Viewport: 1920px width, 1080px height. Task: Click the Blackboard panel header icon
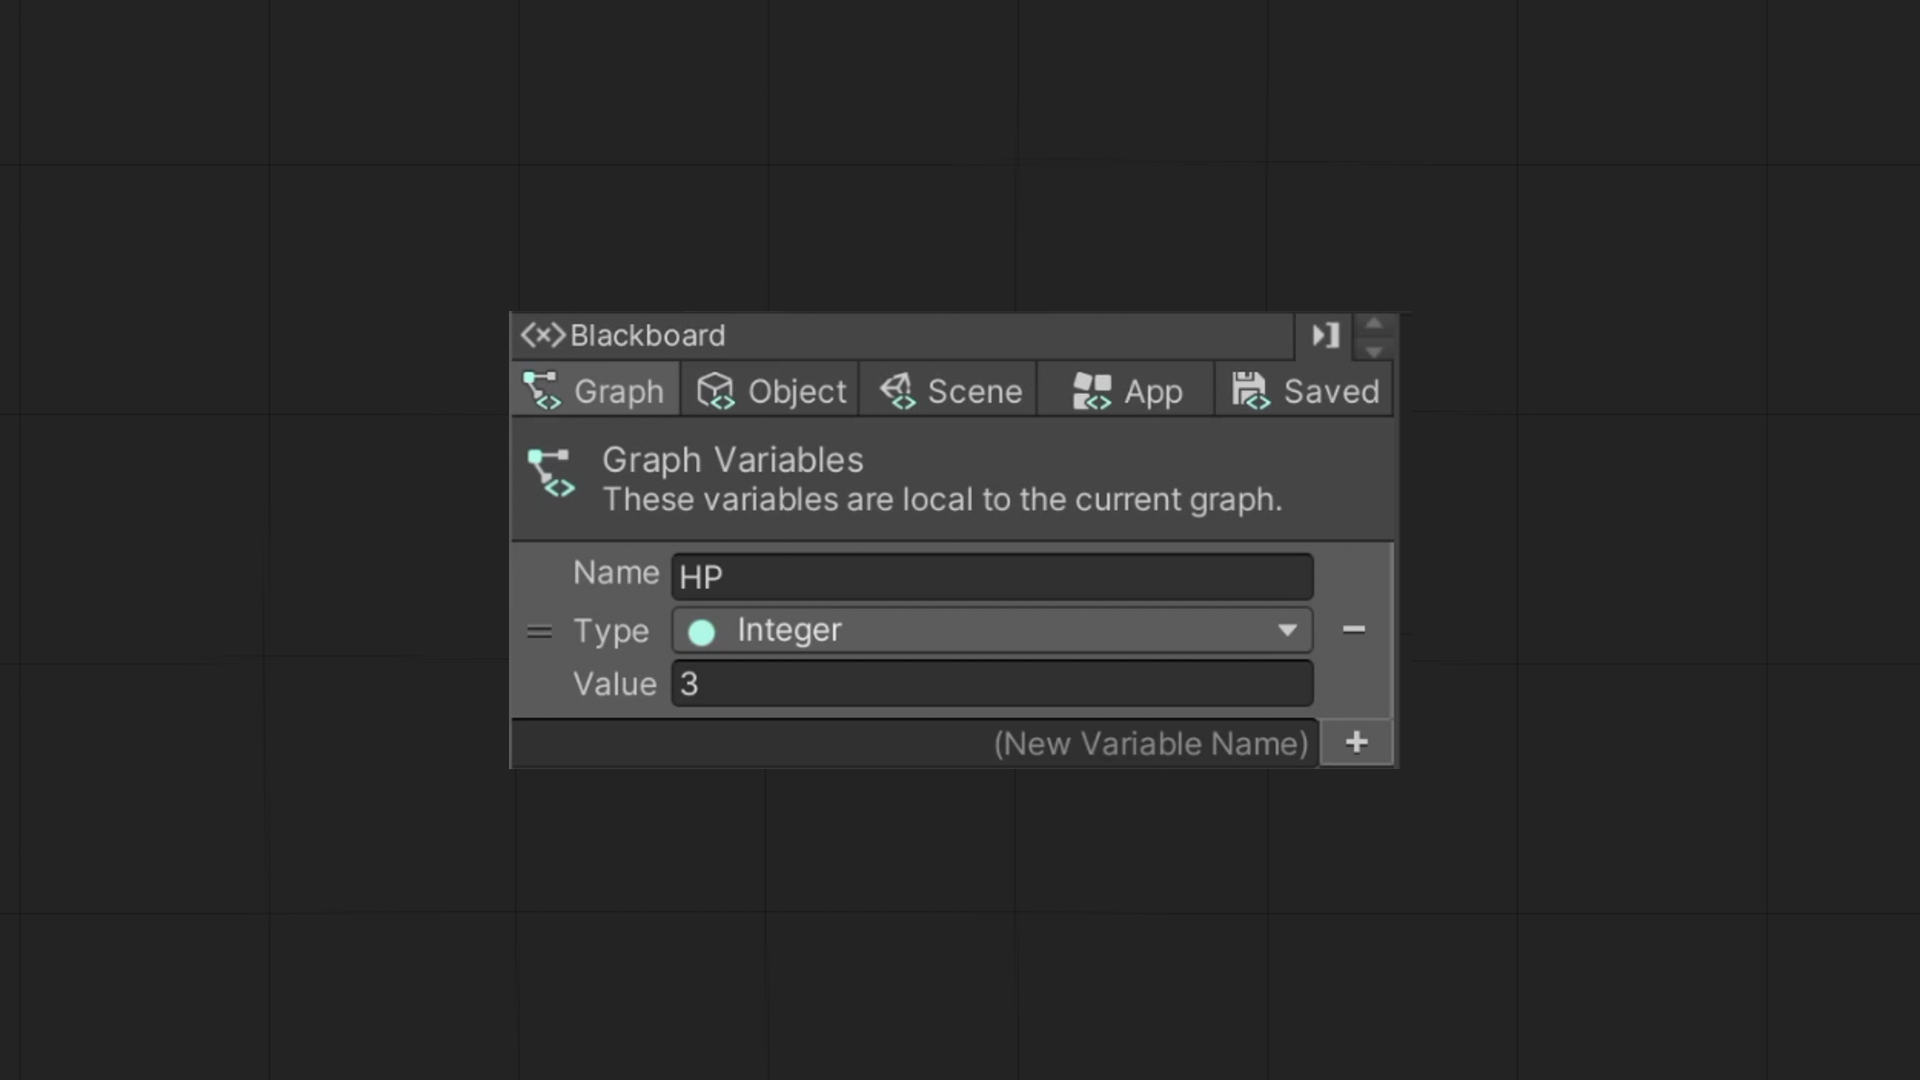coord(542,336)
